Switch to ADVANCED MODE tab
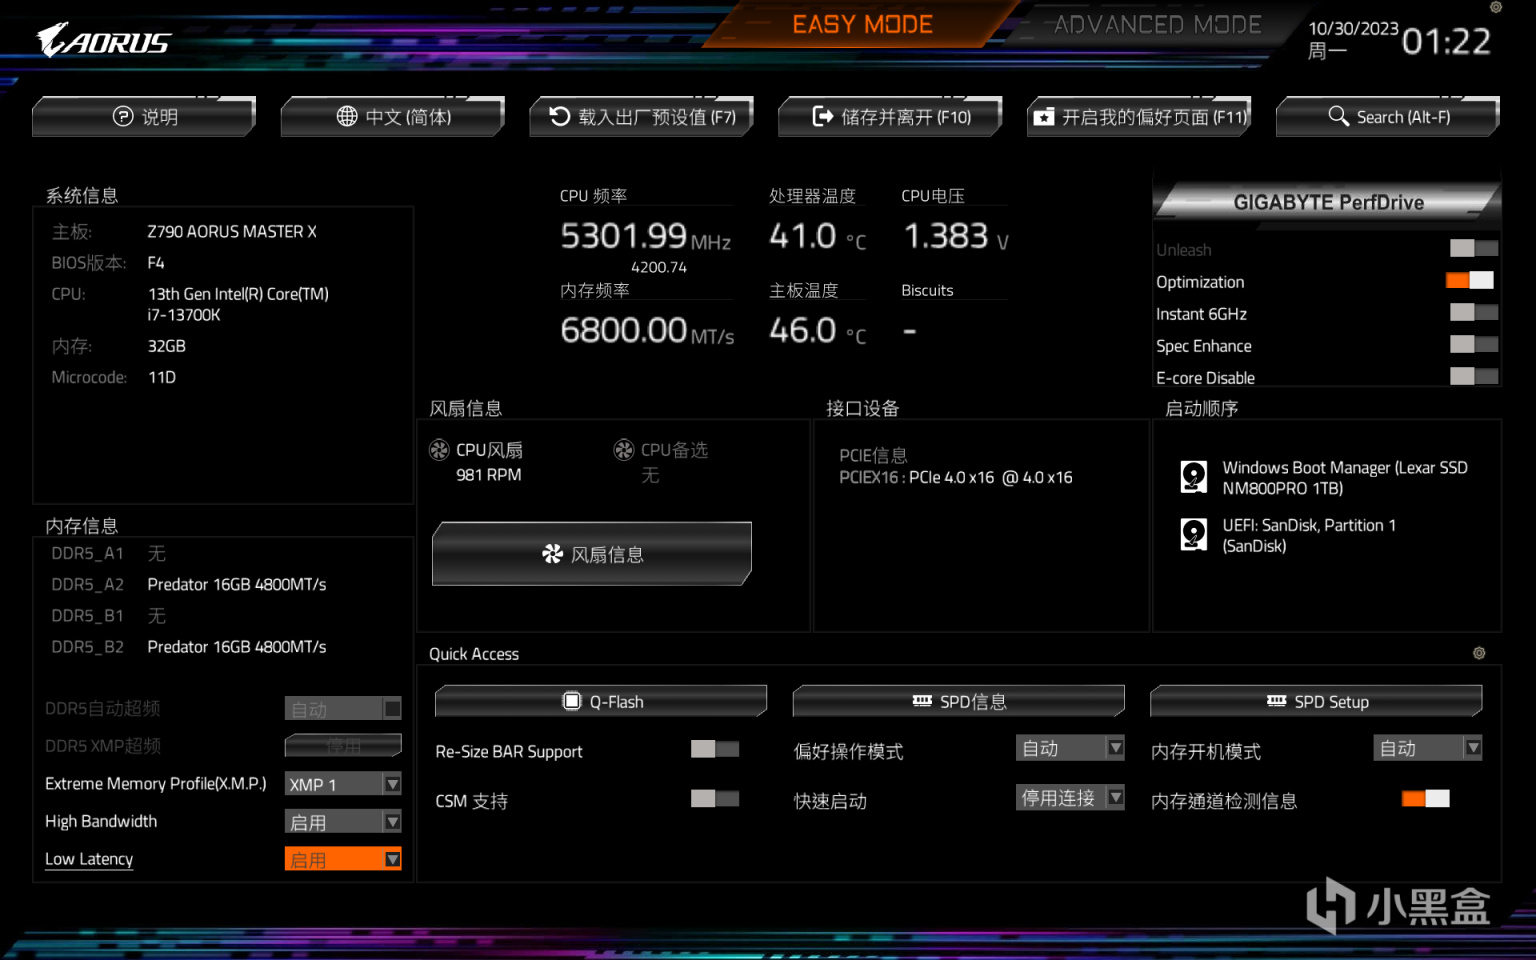The height and width of the screenshot is (960, 1536). (1157, 25)
